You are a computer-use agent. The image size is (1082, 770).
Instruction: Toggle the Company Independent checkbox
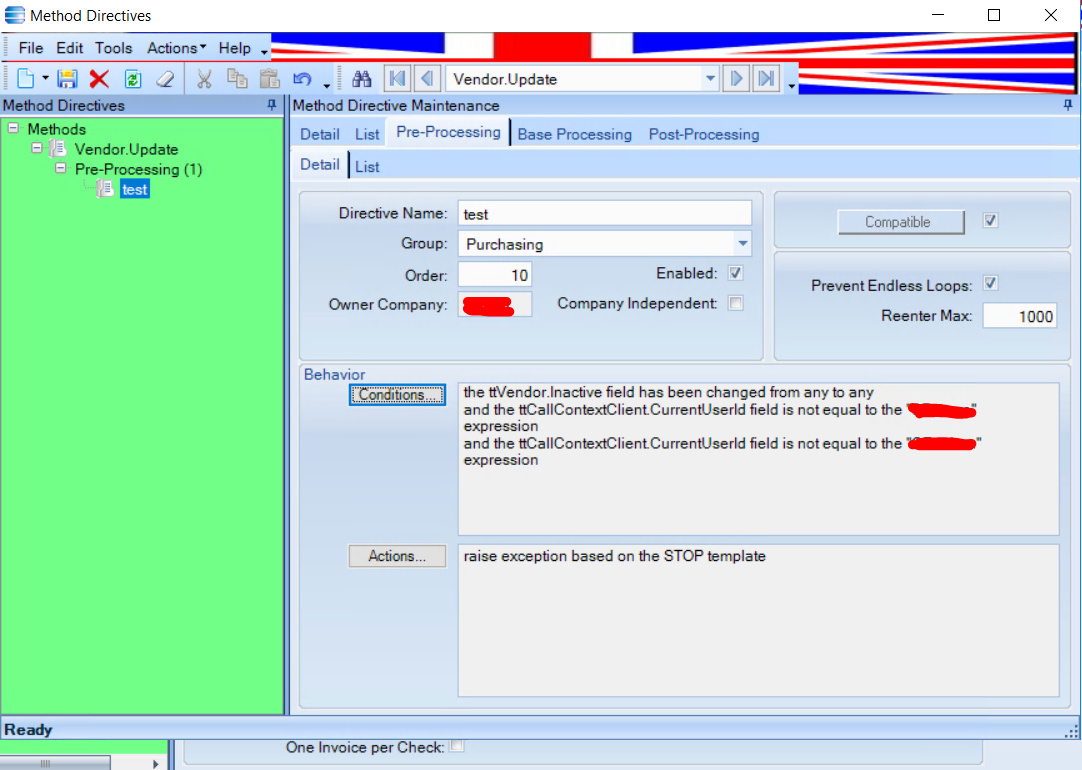coord(736,303)
